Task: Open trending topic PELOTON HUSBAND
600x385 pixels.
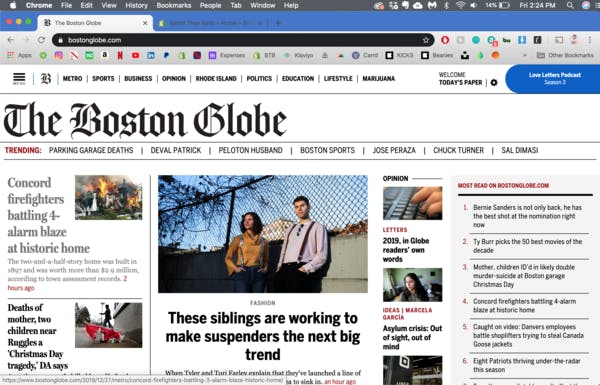Action: point(251,150)
